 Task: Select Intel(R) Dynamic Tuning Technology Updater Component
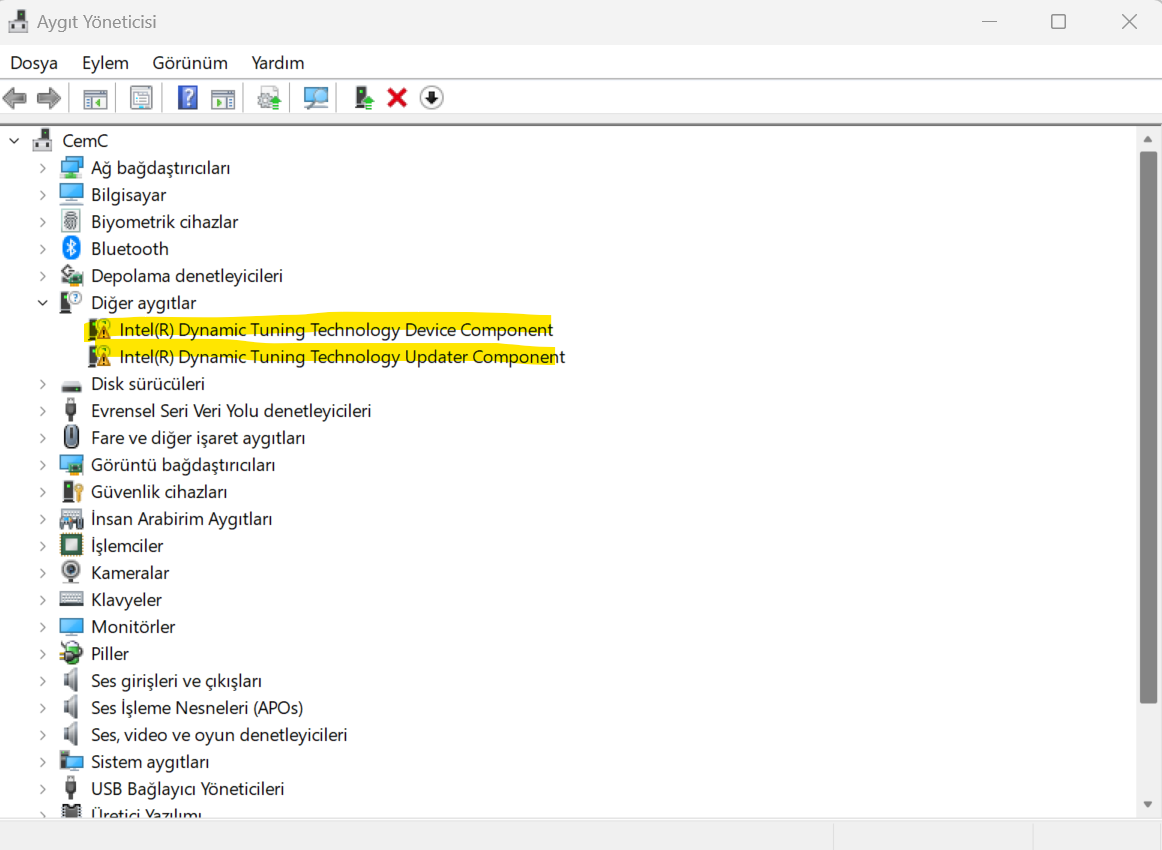pos(341,356)
